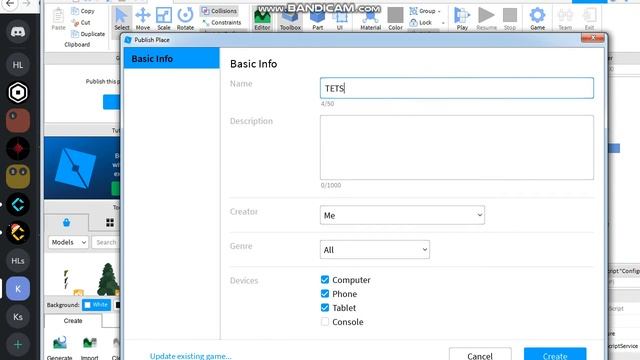Click the Paste clipboard icon
The width and height of the screenshot is (640, 360).
click(x=58, y=19)
